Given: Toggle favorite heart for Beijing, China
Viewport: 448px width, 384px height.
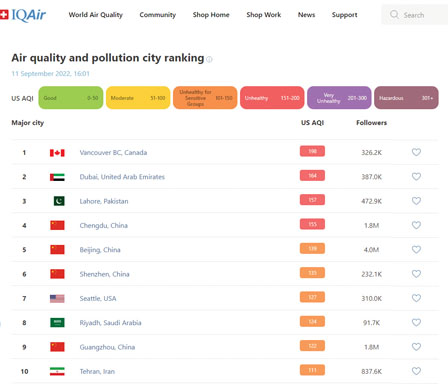Looking at the screenshot, I should [416, 250].
